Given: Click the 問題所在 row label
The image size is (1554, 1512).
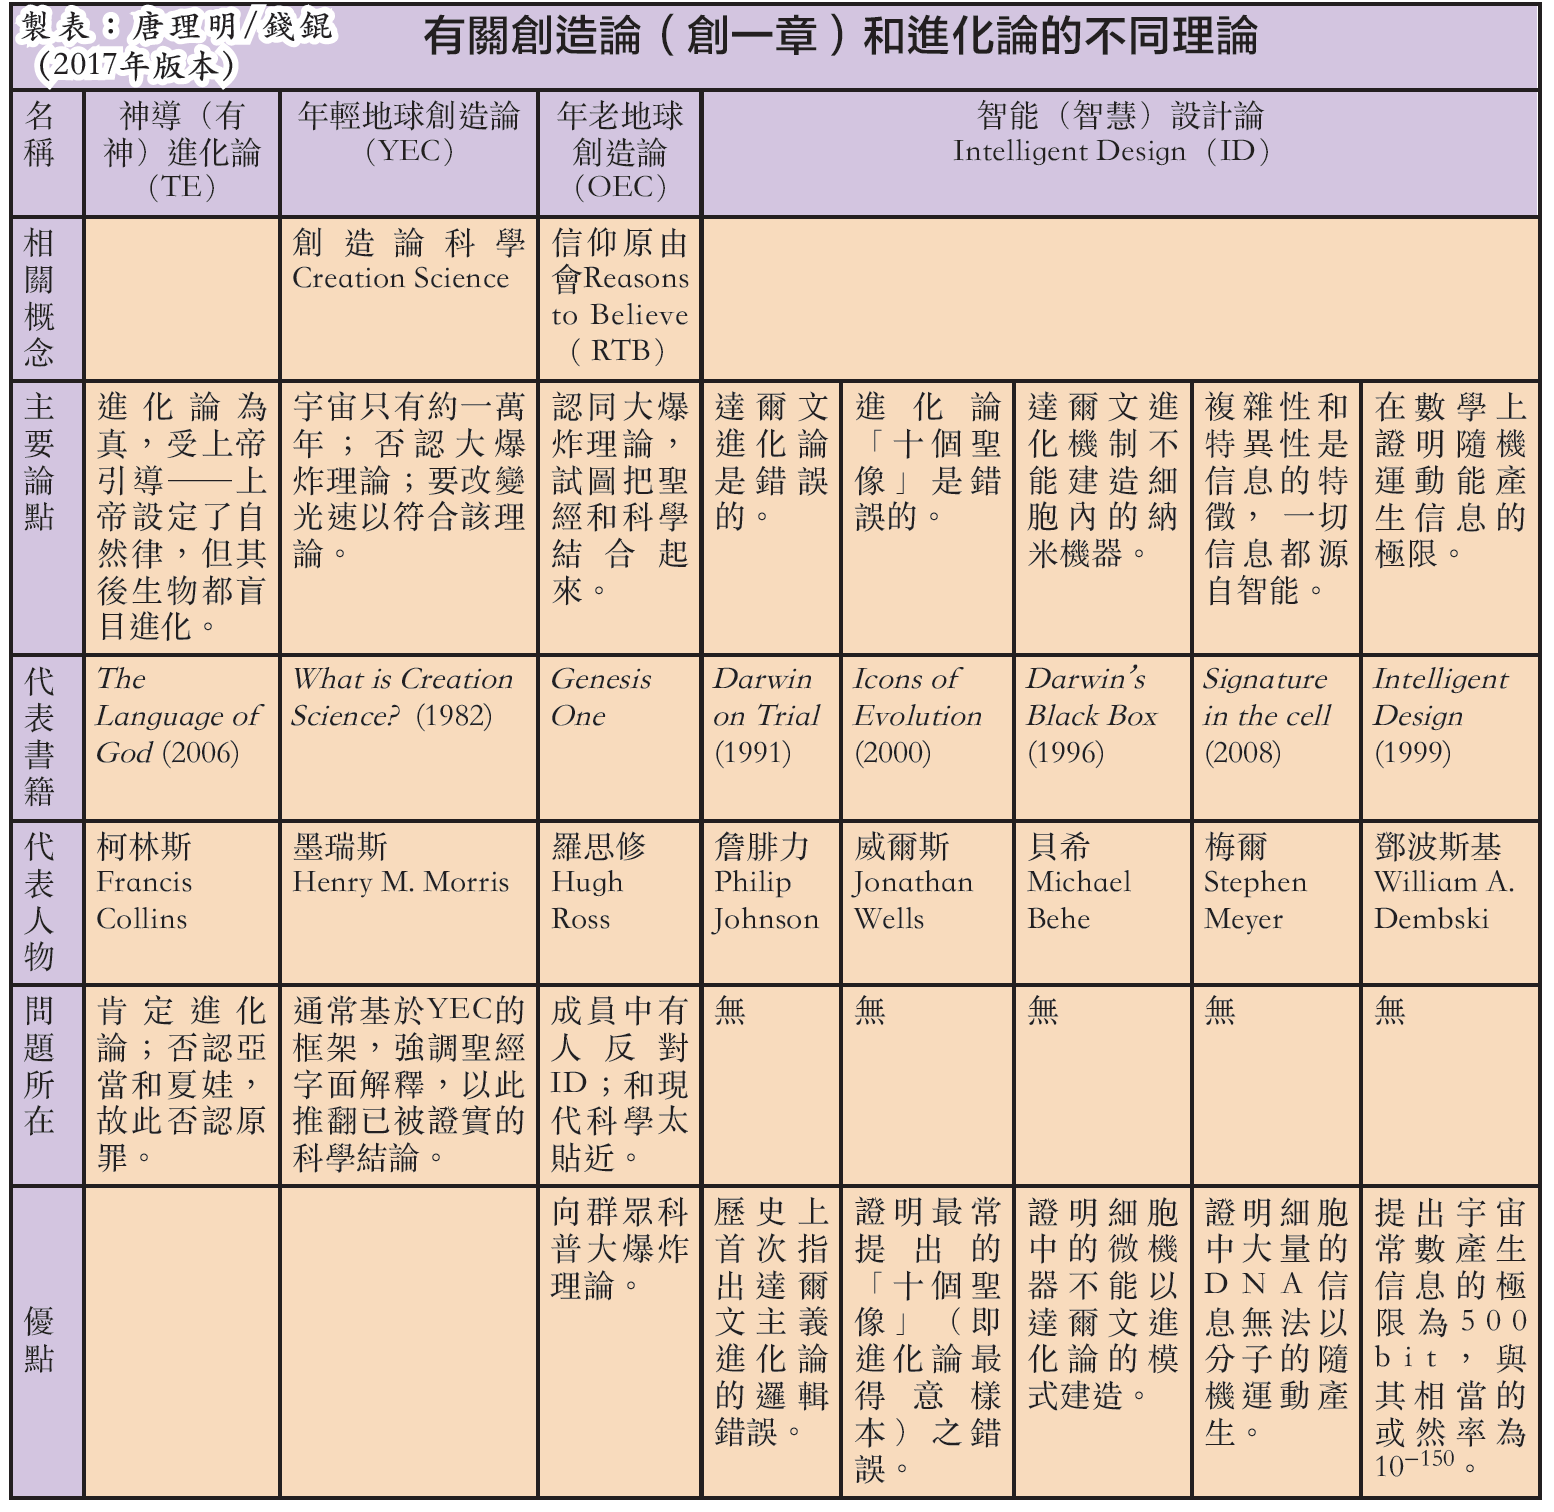Looking at the screenshot, I should click(x=40, y=1066).
